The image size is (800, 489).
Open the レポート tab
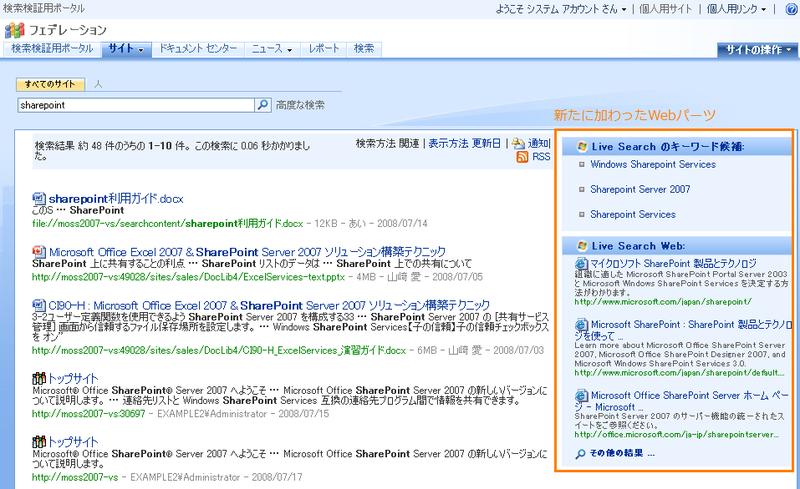[x=323, y=49]
